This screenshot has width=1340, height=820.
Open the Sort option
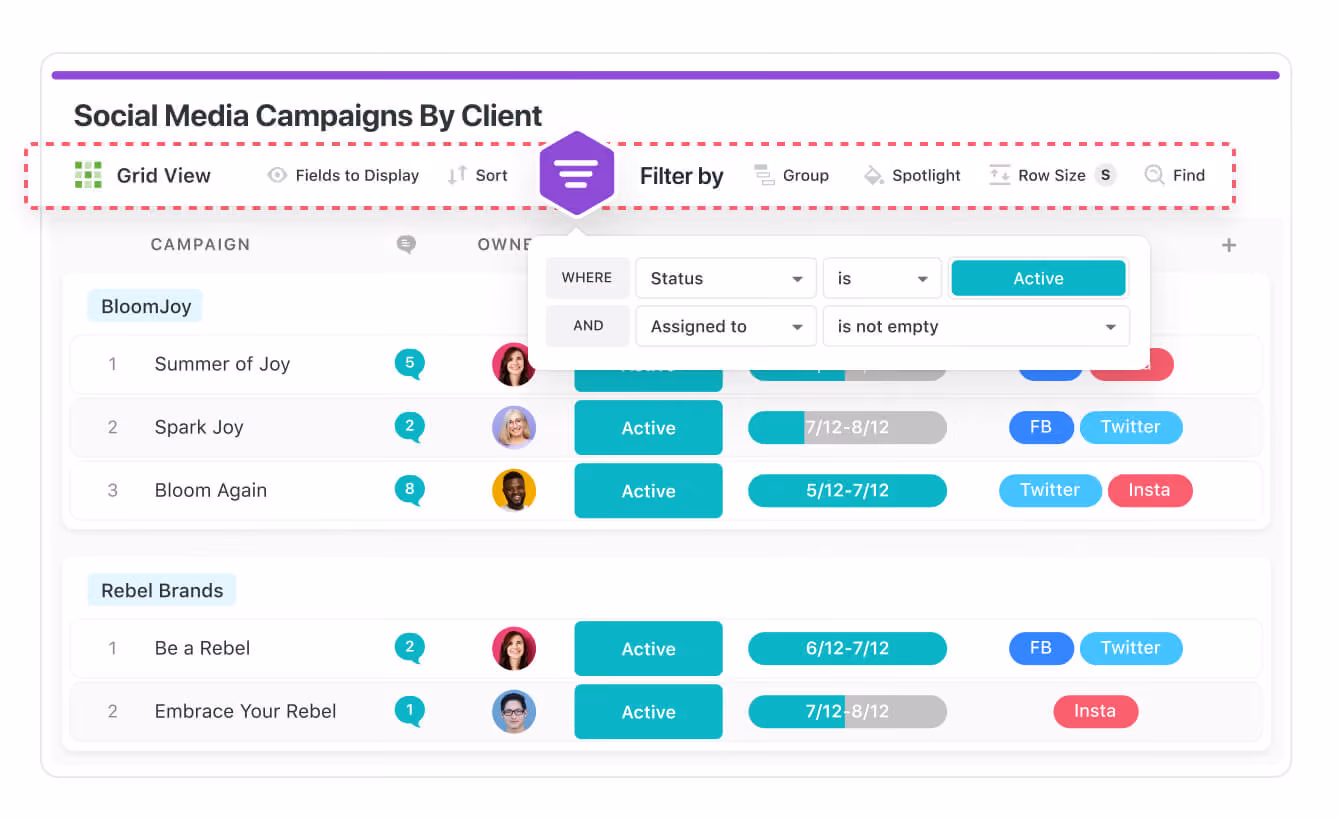point(477,175)
